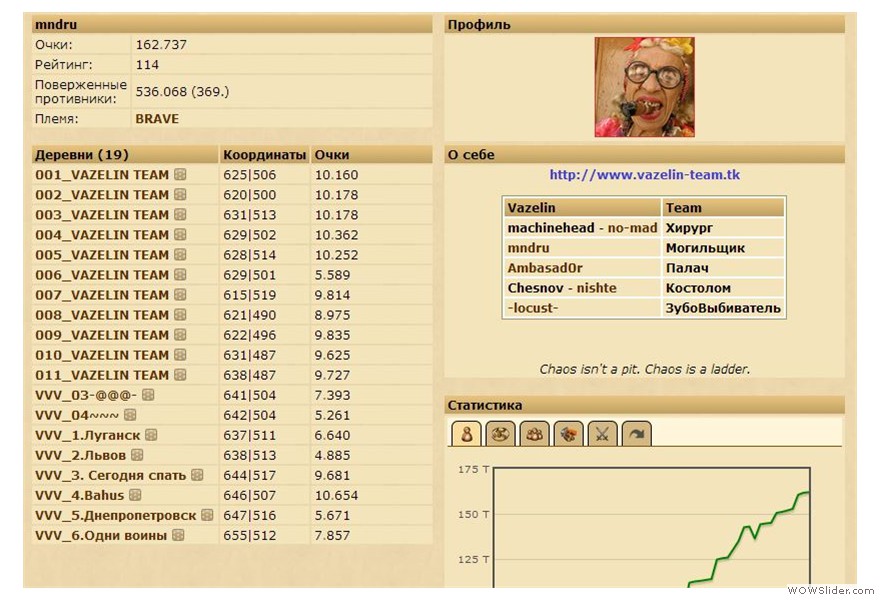Image resolution: width=880 pixels, height=600 pixels.
Task: Open village VVV_3. Сегодня спать
Action: [x=110, y=475]
